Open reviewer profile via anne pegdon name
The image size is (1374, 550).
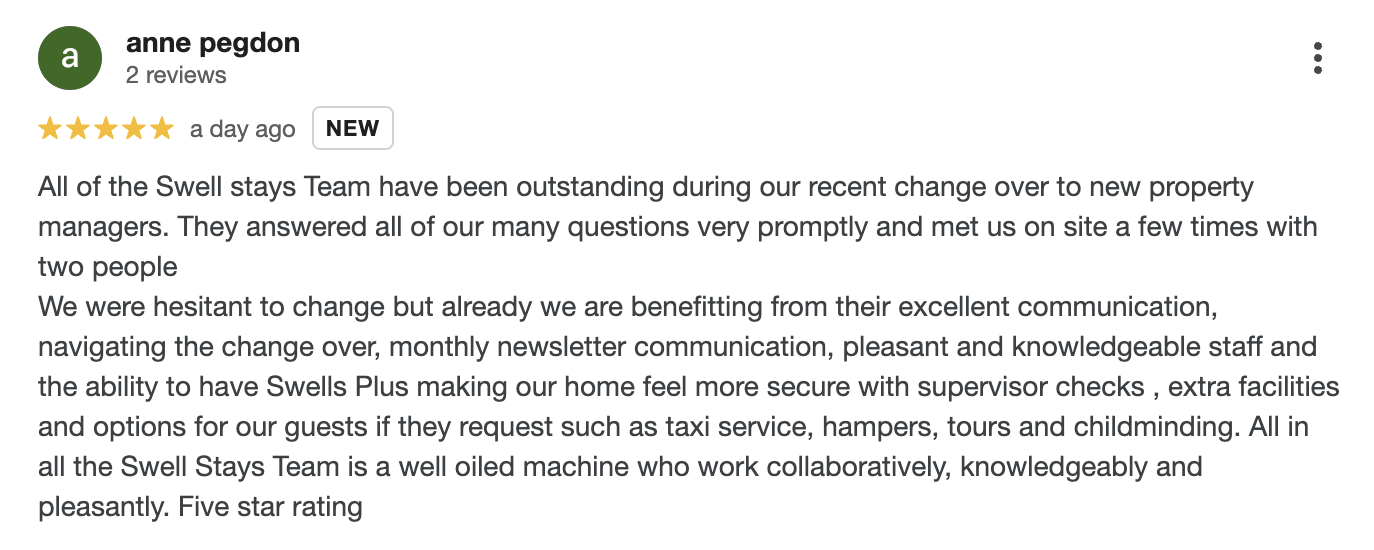click(213, 43)
